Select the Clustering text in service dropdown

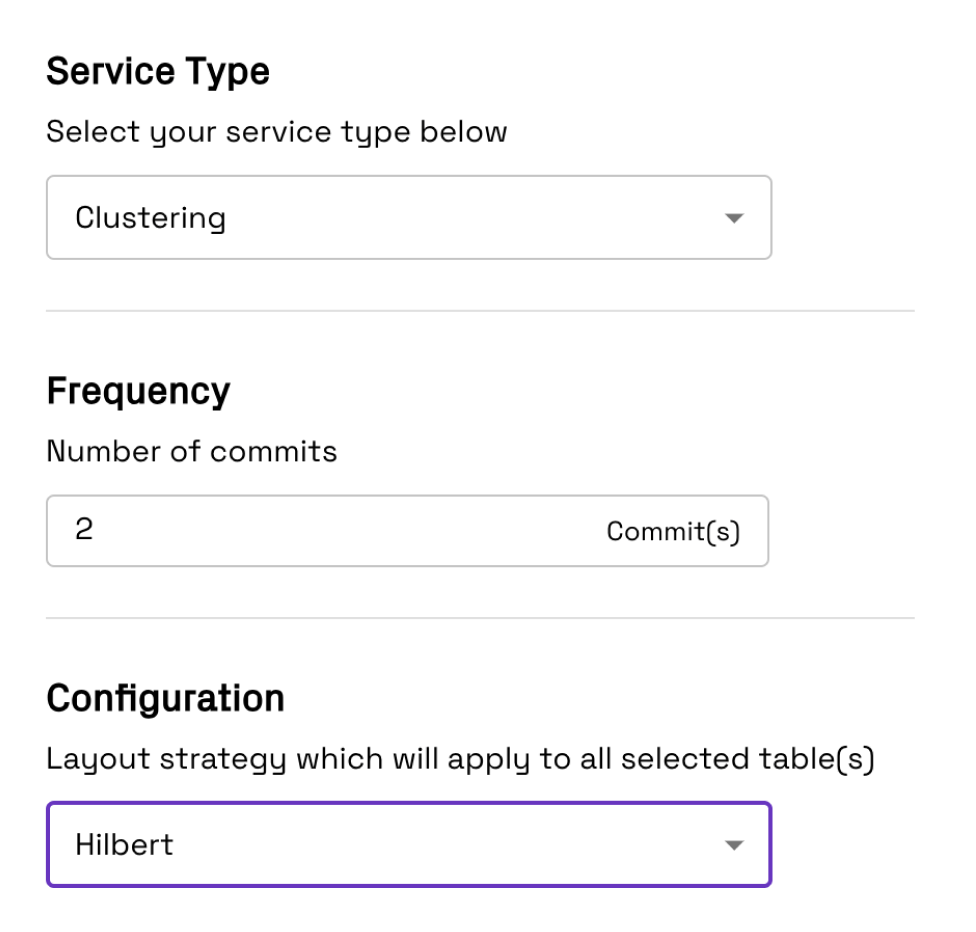pos(150,219)
